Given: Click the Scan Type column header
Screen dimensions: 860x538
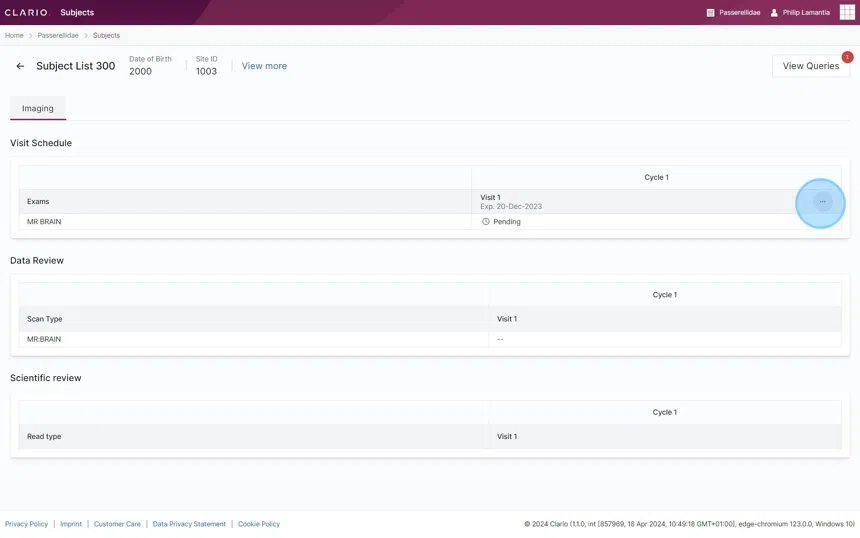Looking at the screenshot, I should (x=44, y=319).
